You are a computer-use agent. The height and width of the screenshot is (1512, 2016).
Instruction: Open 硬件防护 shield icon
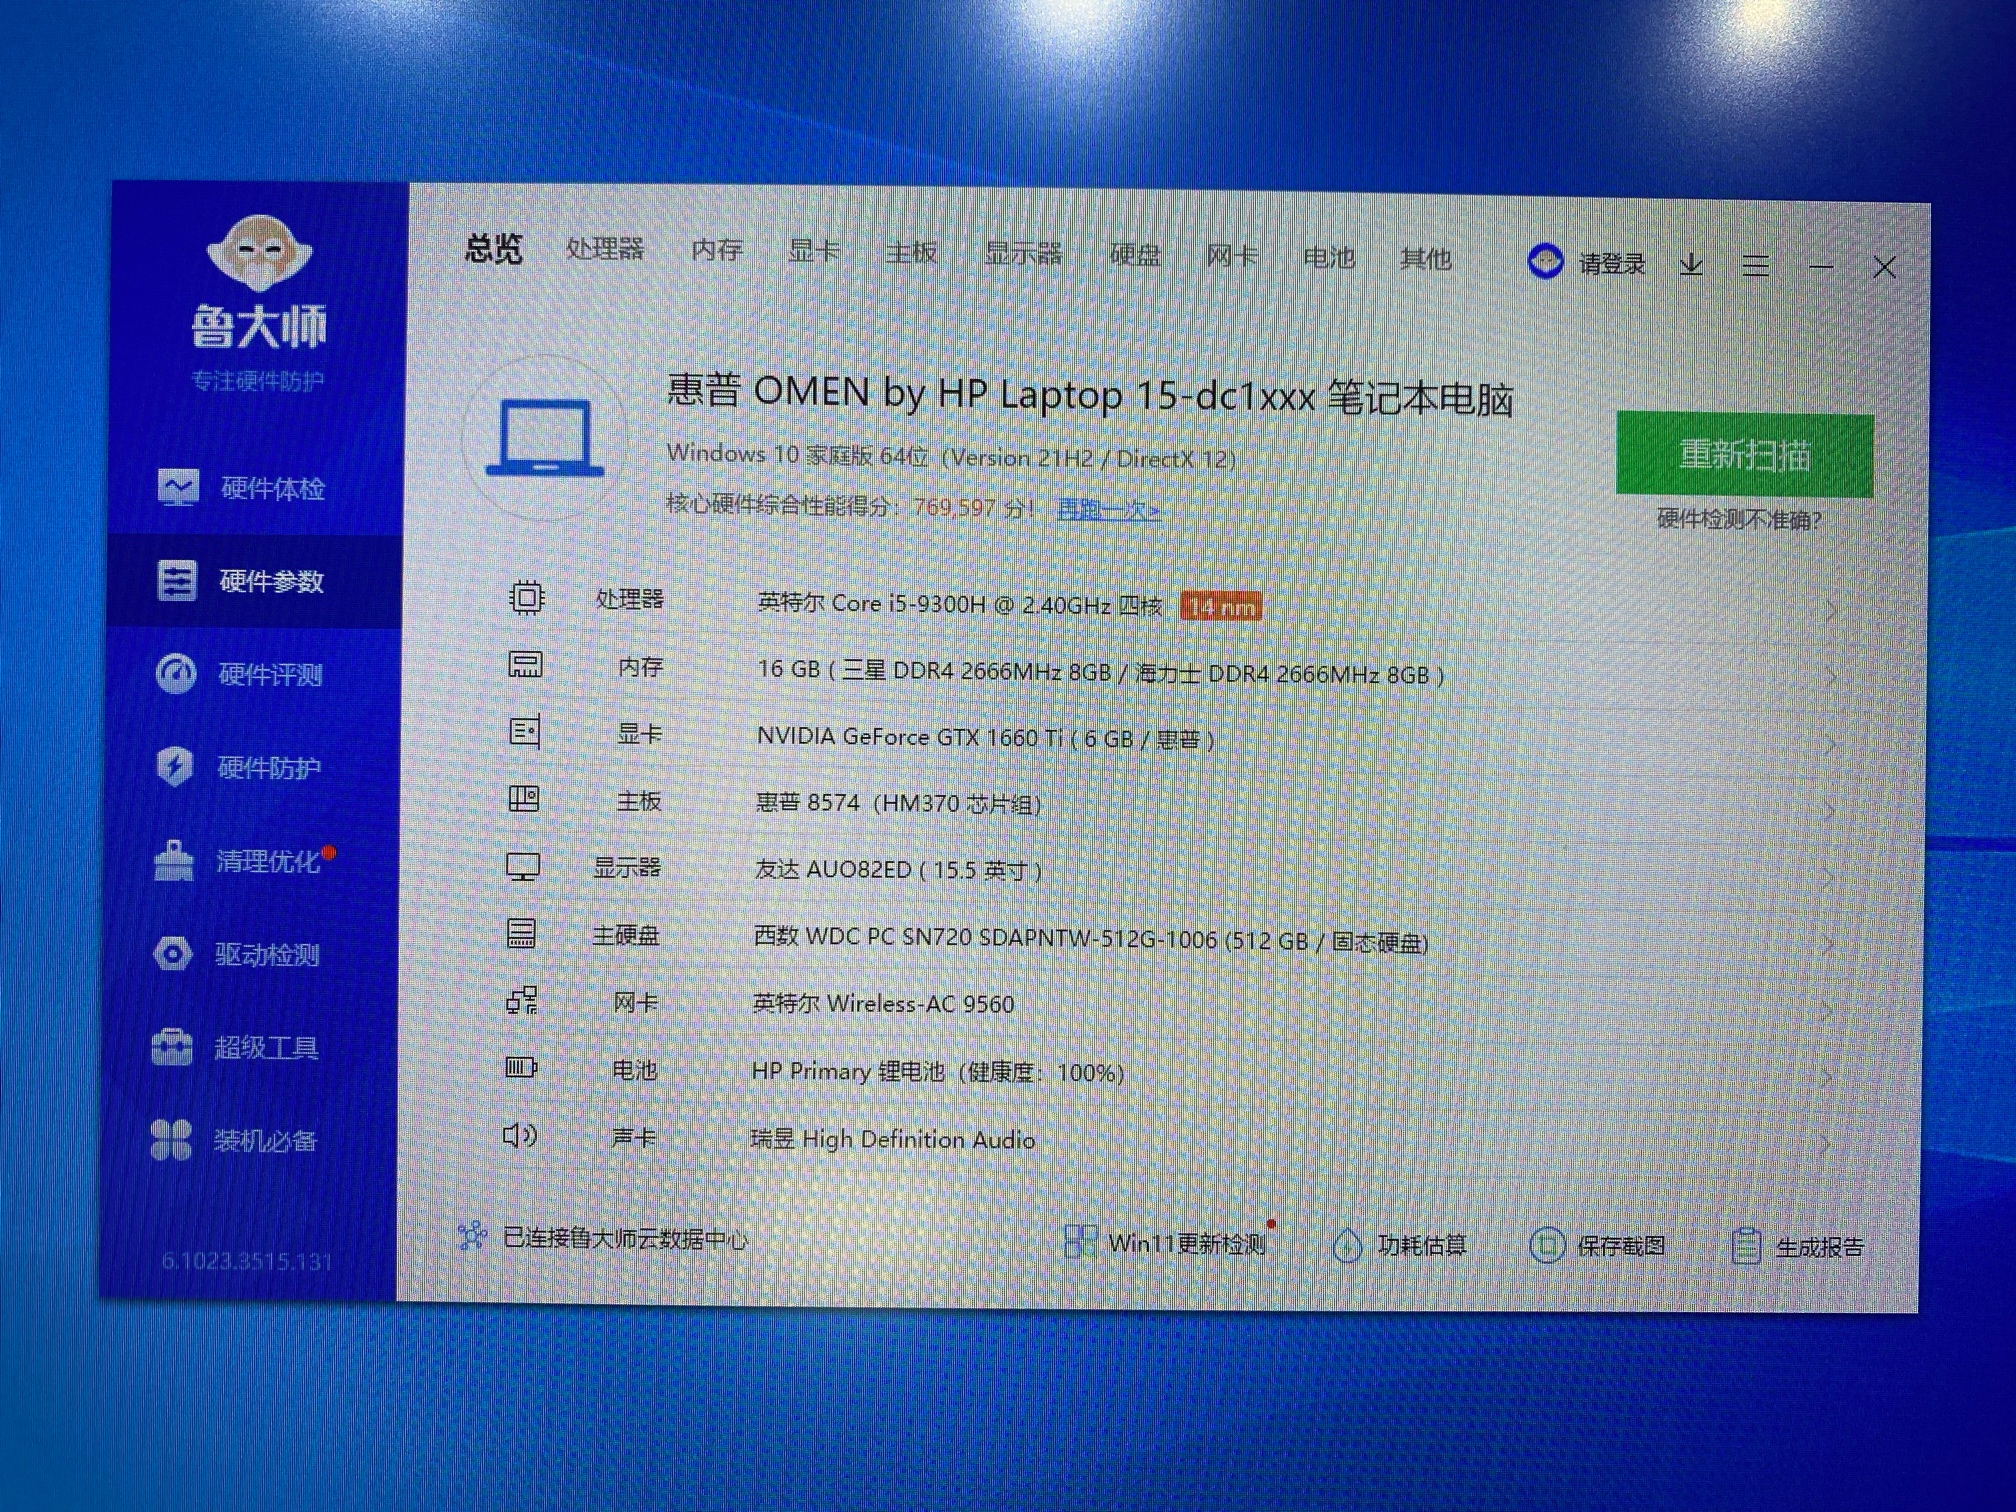(175, 767)
